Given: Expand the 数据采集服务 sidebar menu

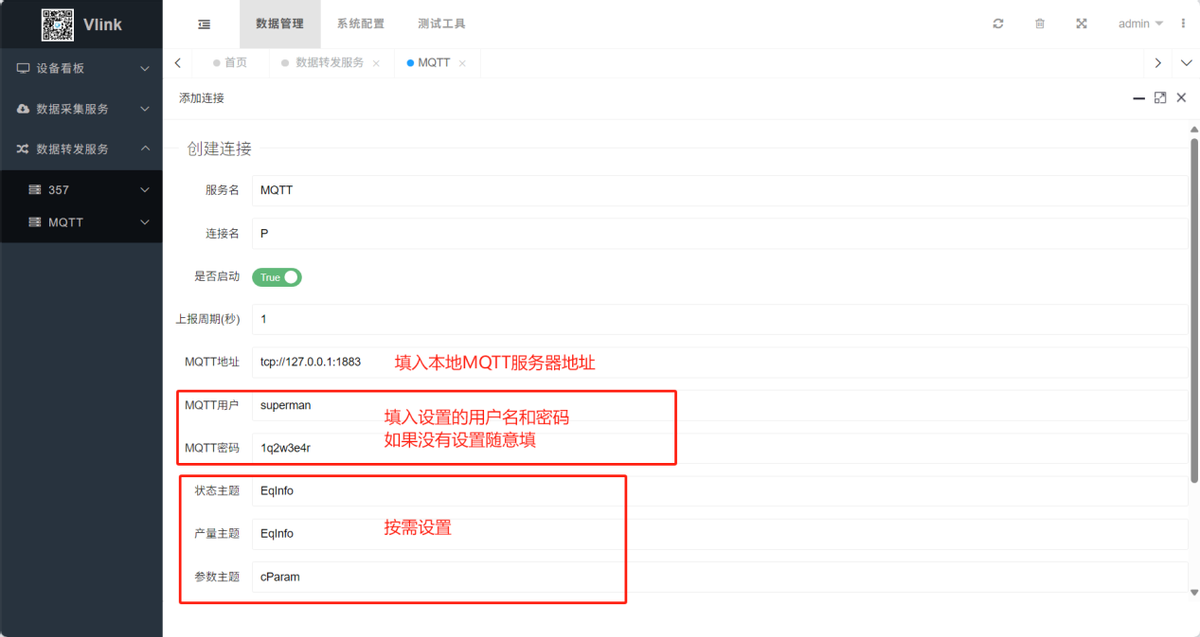Looking at the screenshot, I should click(81, 108).
